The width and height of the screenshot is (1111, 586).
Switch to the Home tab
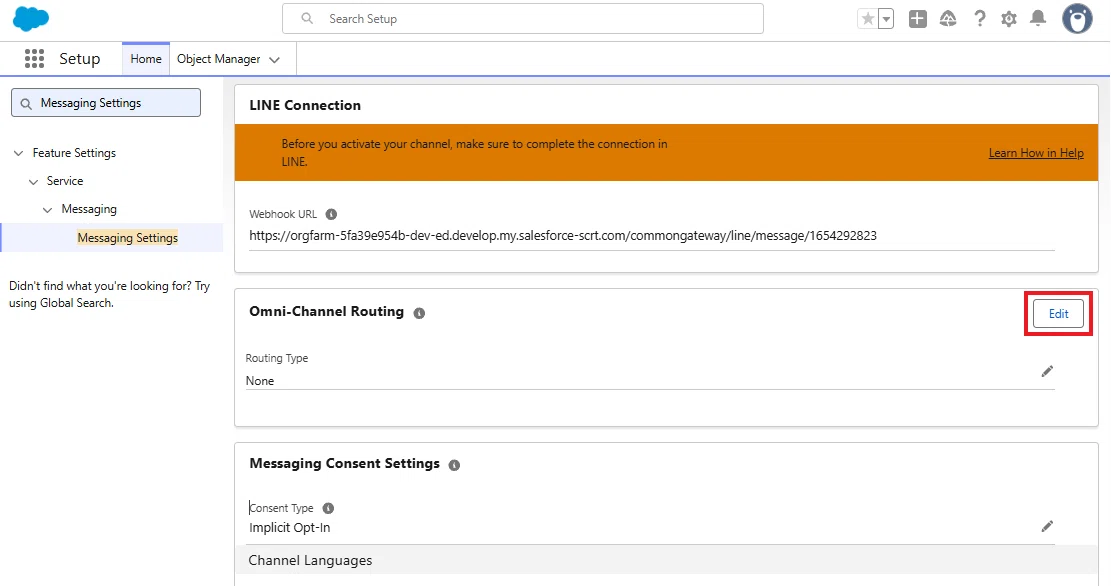(x=146, y=59)
